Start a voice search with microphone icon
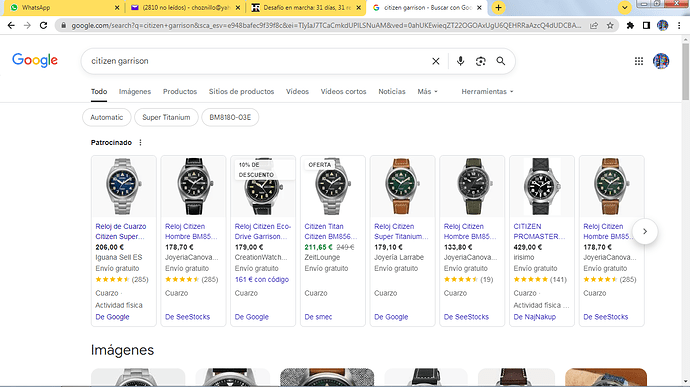The height and width of the screenshot is (387, 690). click(x=460, y=61)
